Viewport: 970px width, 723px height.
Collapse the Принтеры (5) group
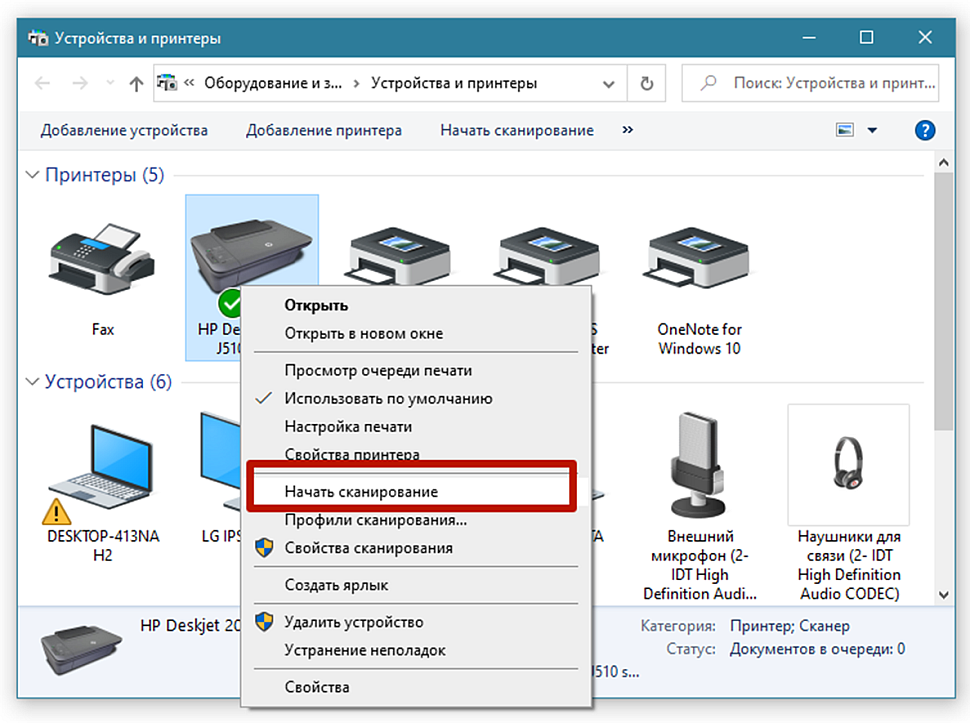pos(32,175)
